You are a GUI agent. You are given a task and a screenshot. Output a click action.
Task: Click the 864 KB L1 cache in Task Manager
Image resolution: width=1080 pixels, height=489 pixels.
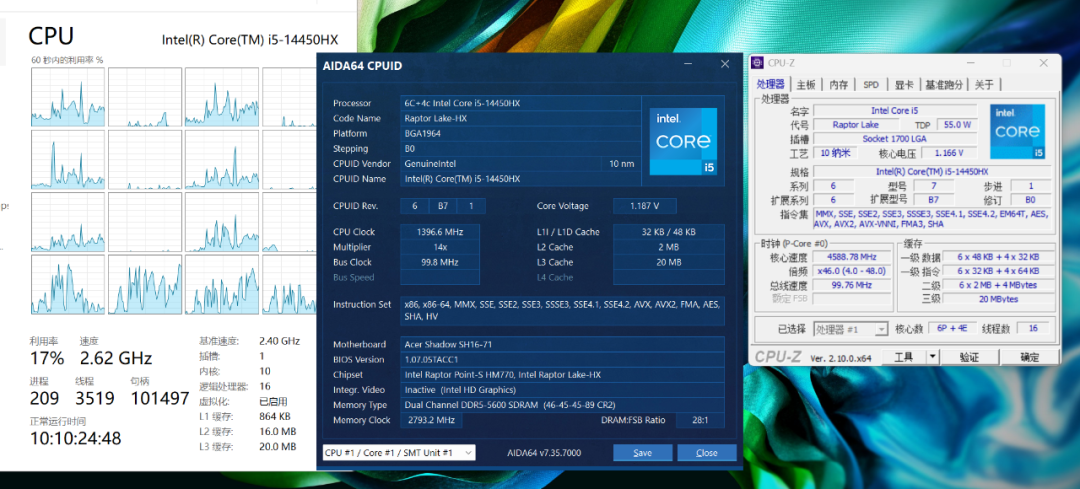(x=275, y=416)
